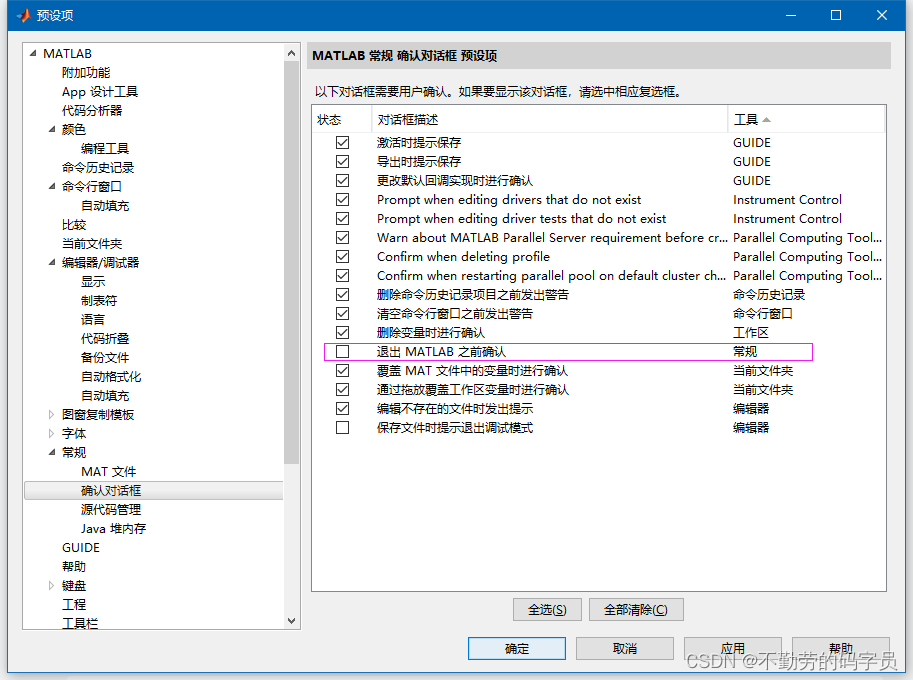Open 当前文件夹 preferences
This screenshot has height=680, width=913.
click(92, 243)
